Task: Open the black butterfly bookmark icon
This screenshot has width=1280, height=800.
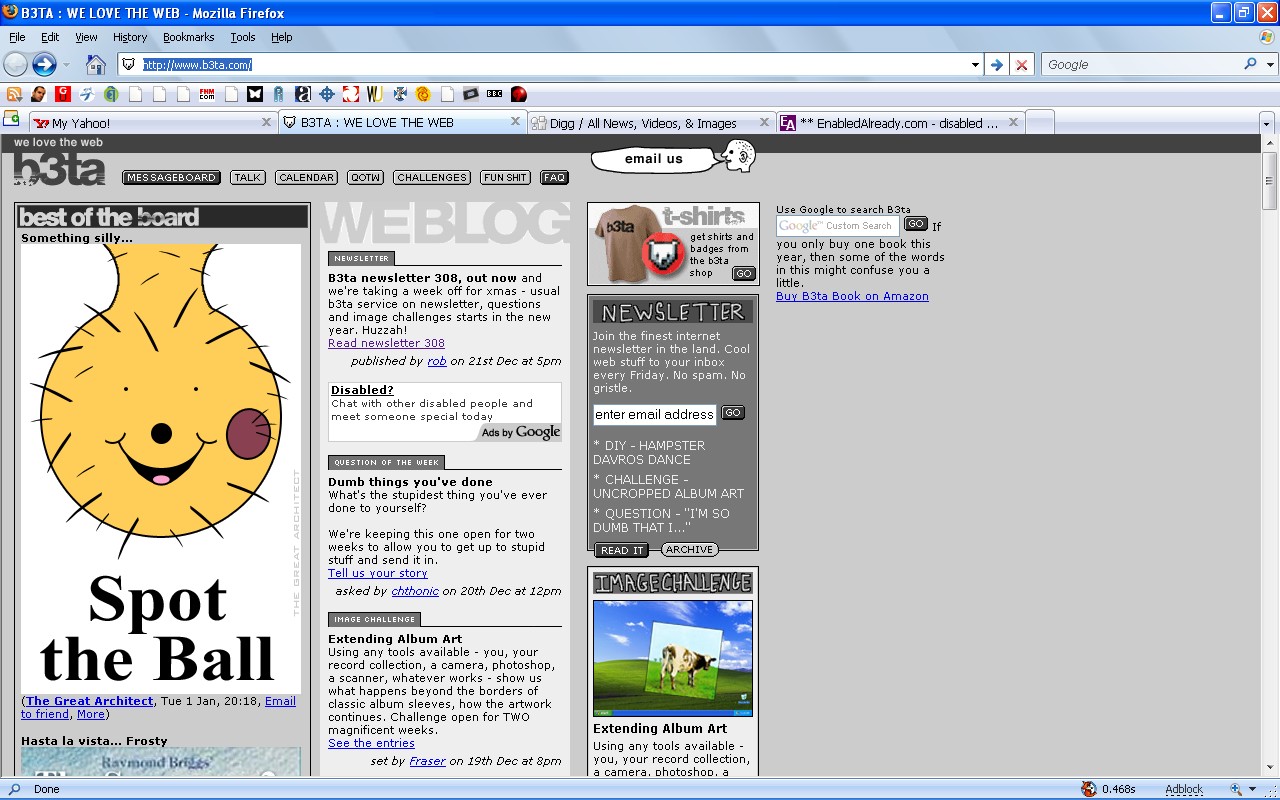Action: pyautogui.click(x=255, y=94)
